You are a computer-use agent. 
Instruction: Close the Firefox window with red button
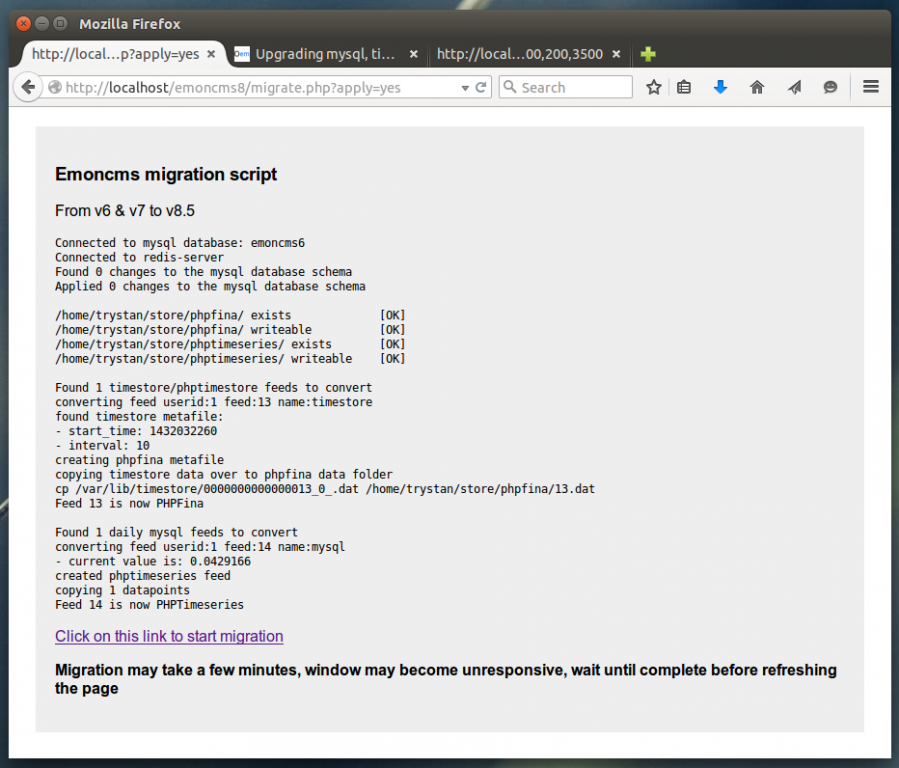click(x=24, y=23)
